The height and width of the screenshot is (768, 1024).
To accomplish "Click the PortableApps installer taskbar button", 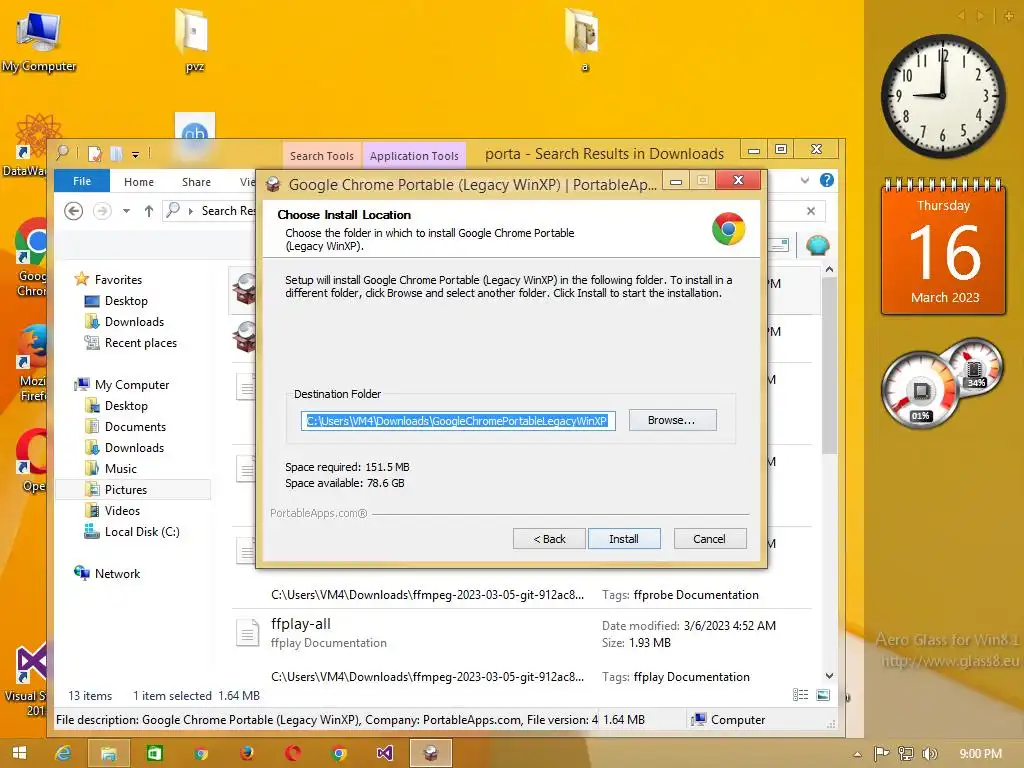I will 430,753.
